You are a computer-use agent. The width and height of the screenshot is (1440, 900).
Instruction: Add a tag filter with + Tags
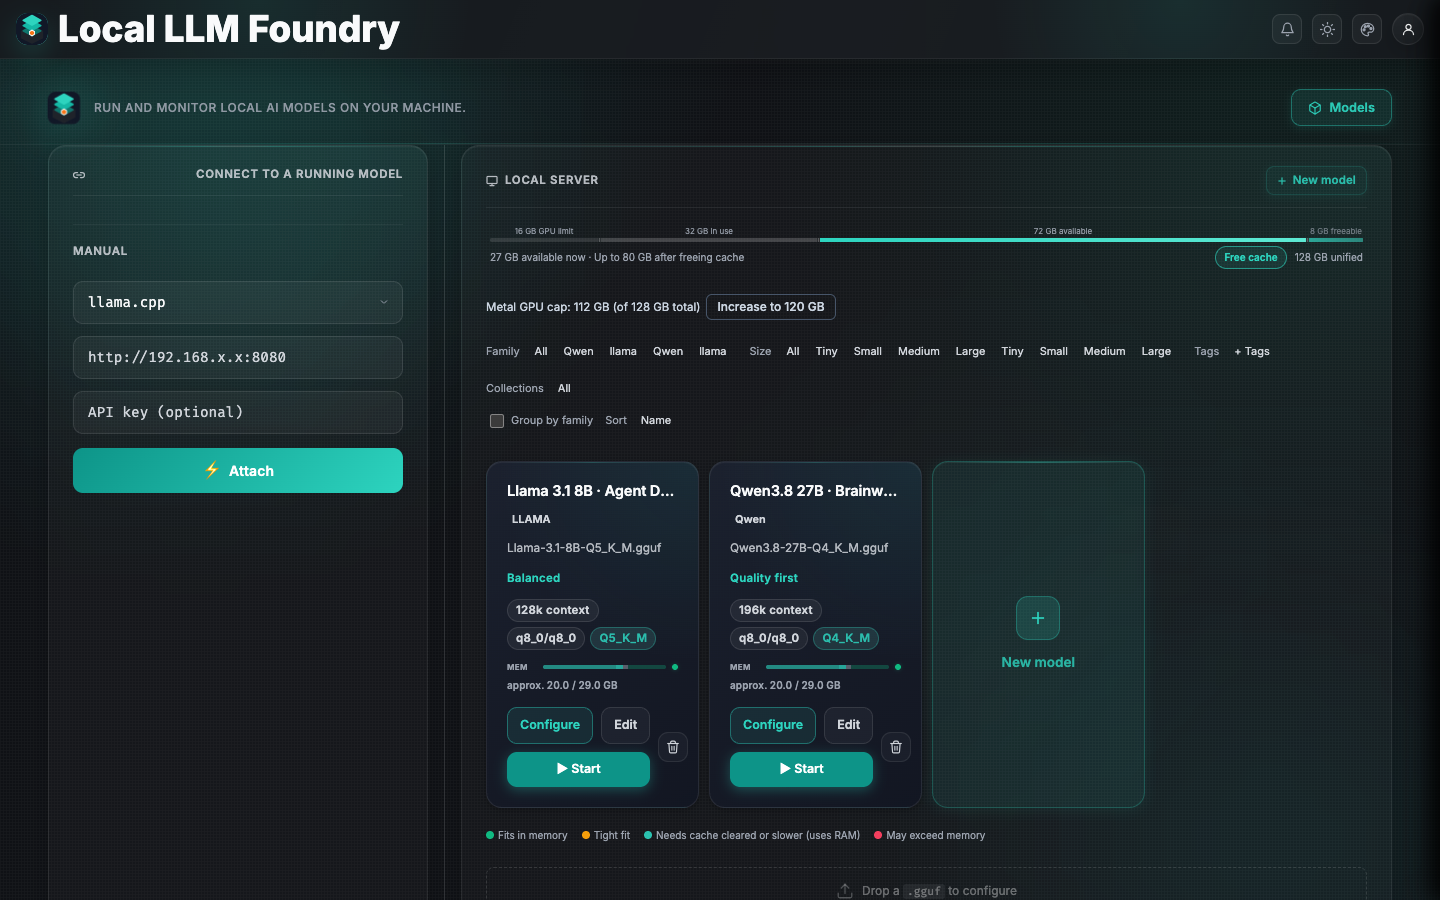(1252, 351)
